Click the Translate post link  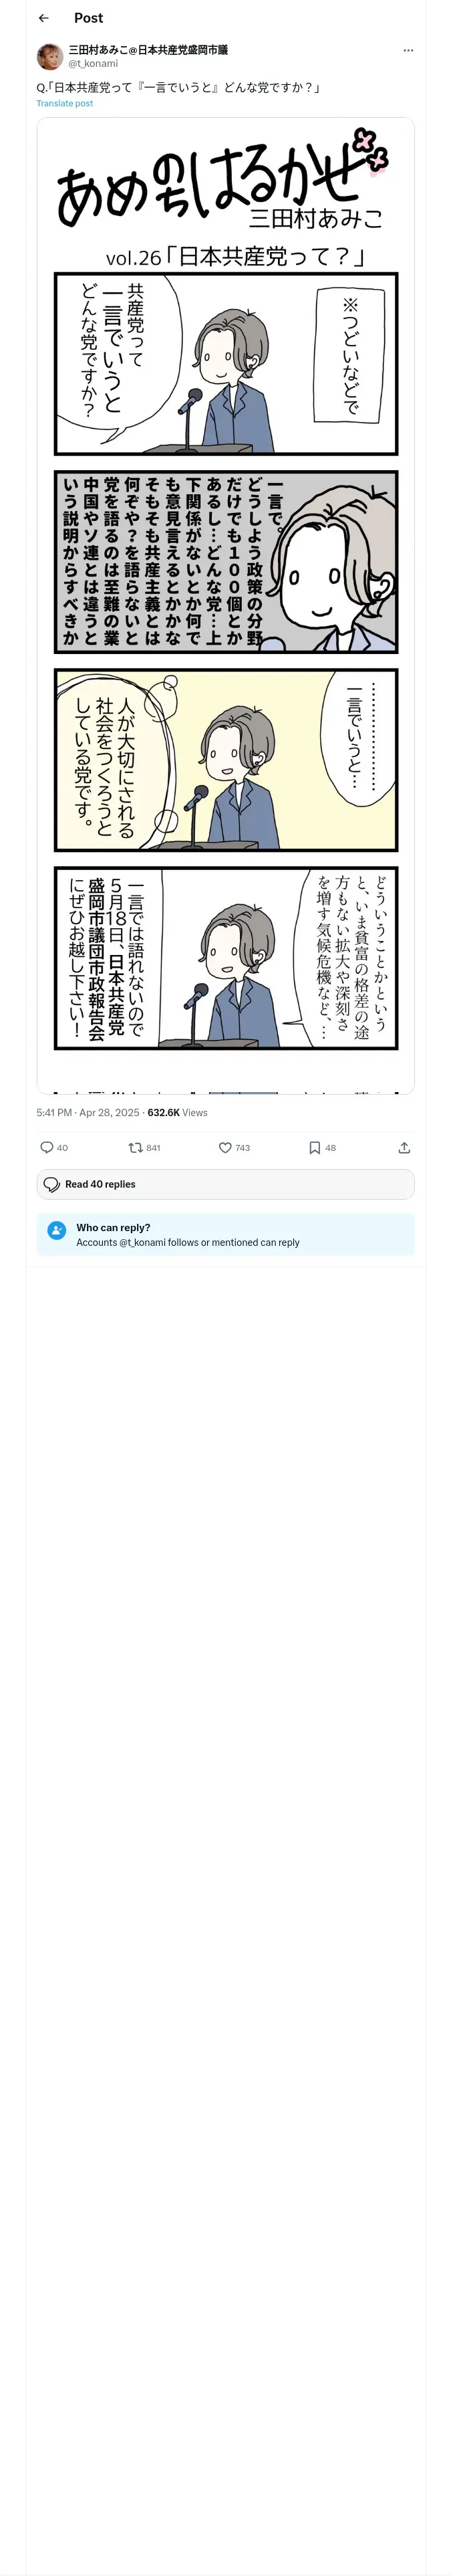[65, 103]
